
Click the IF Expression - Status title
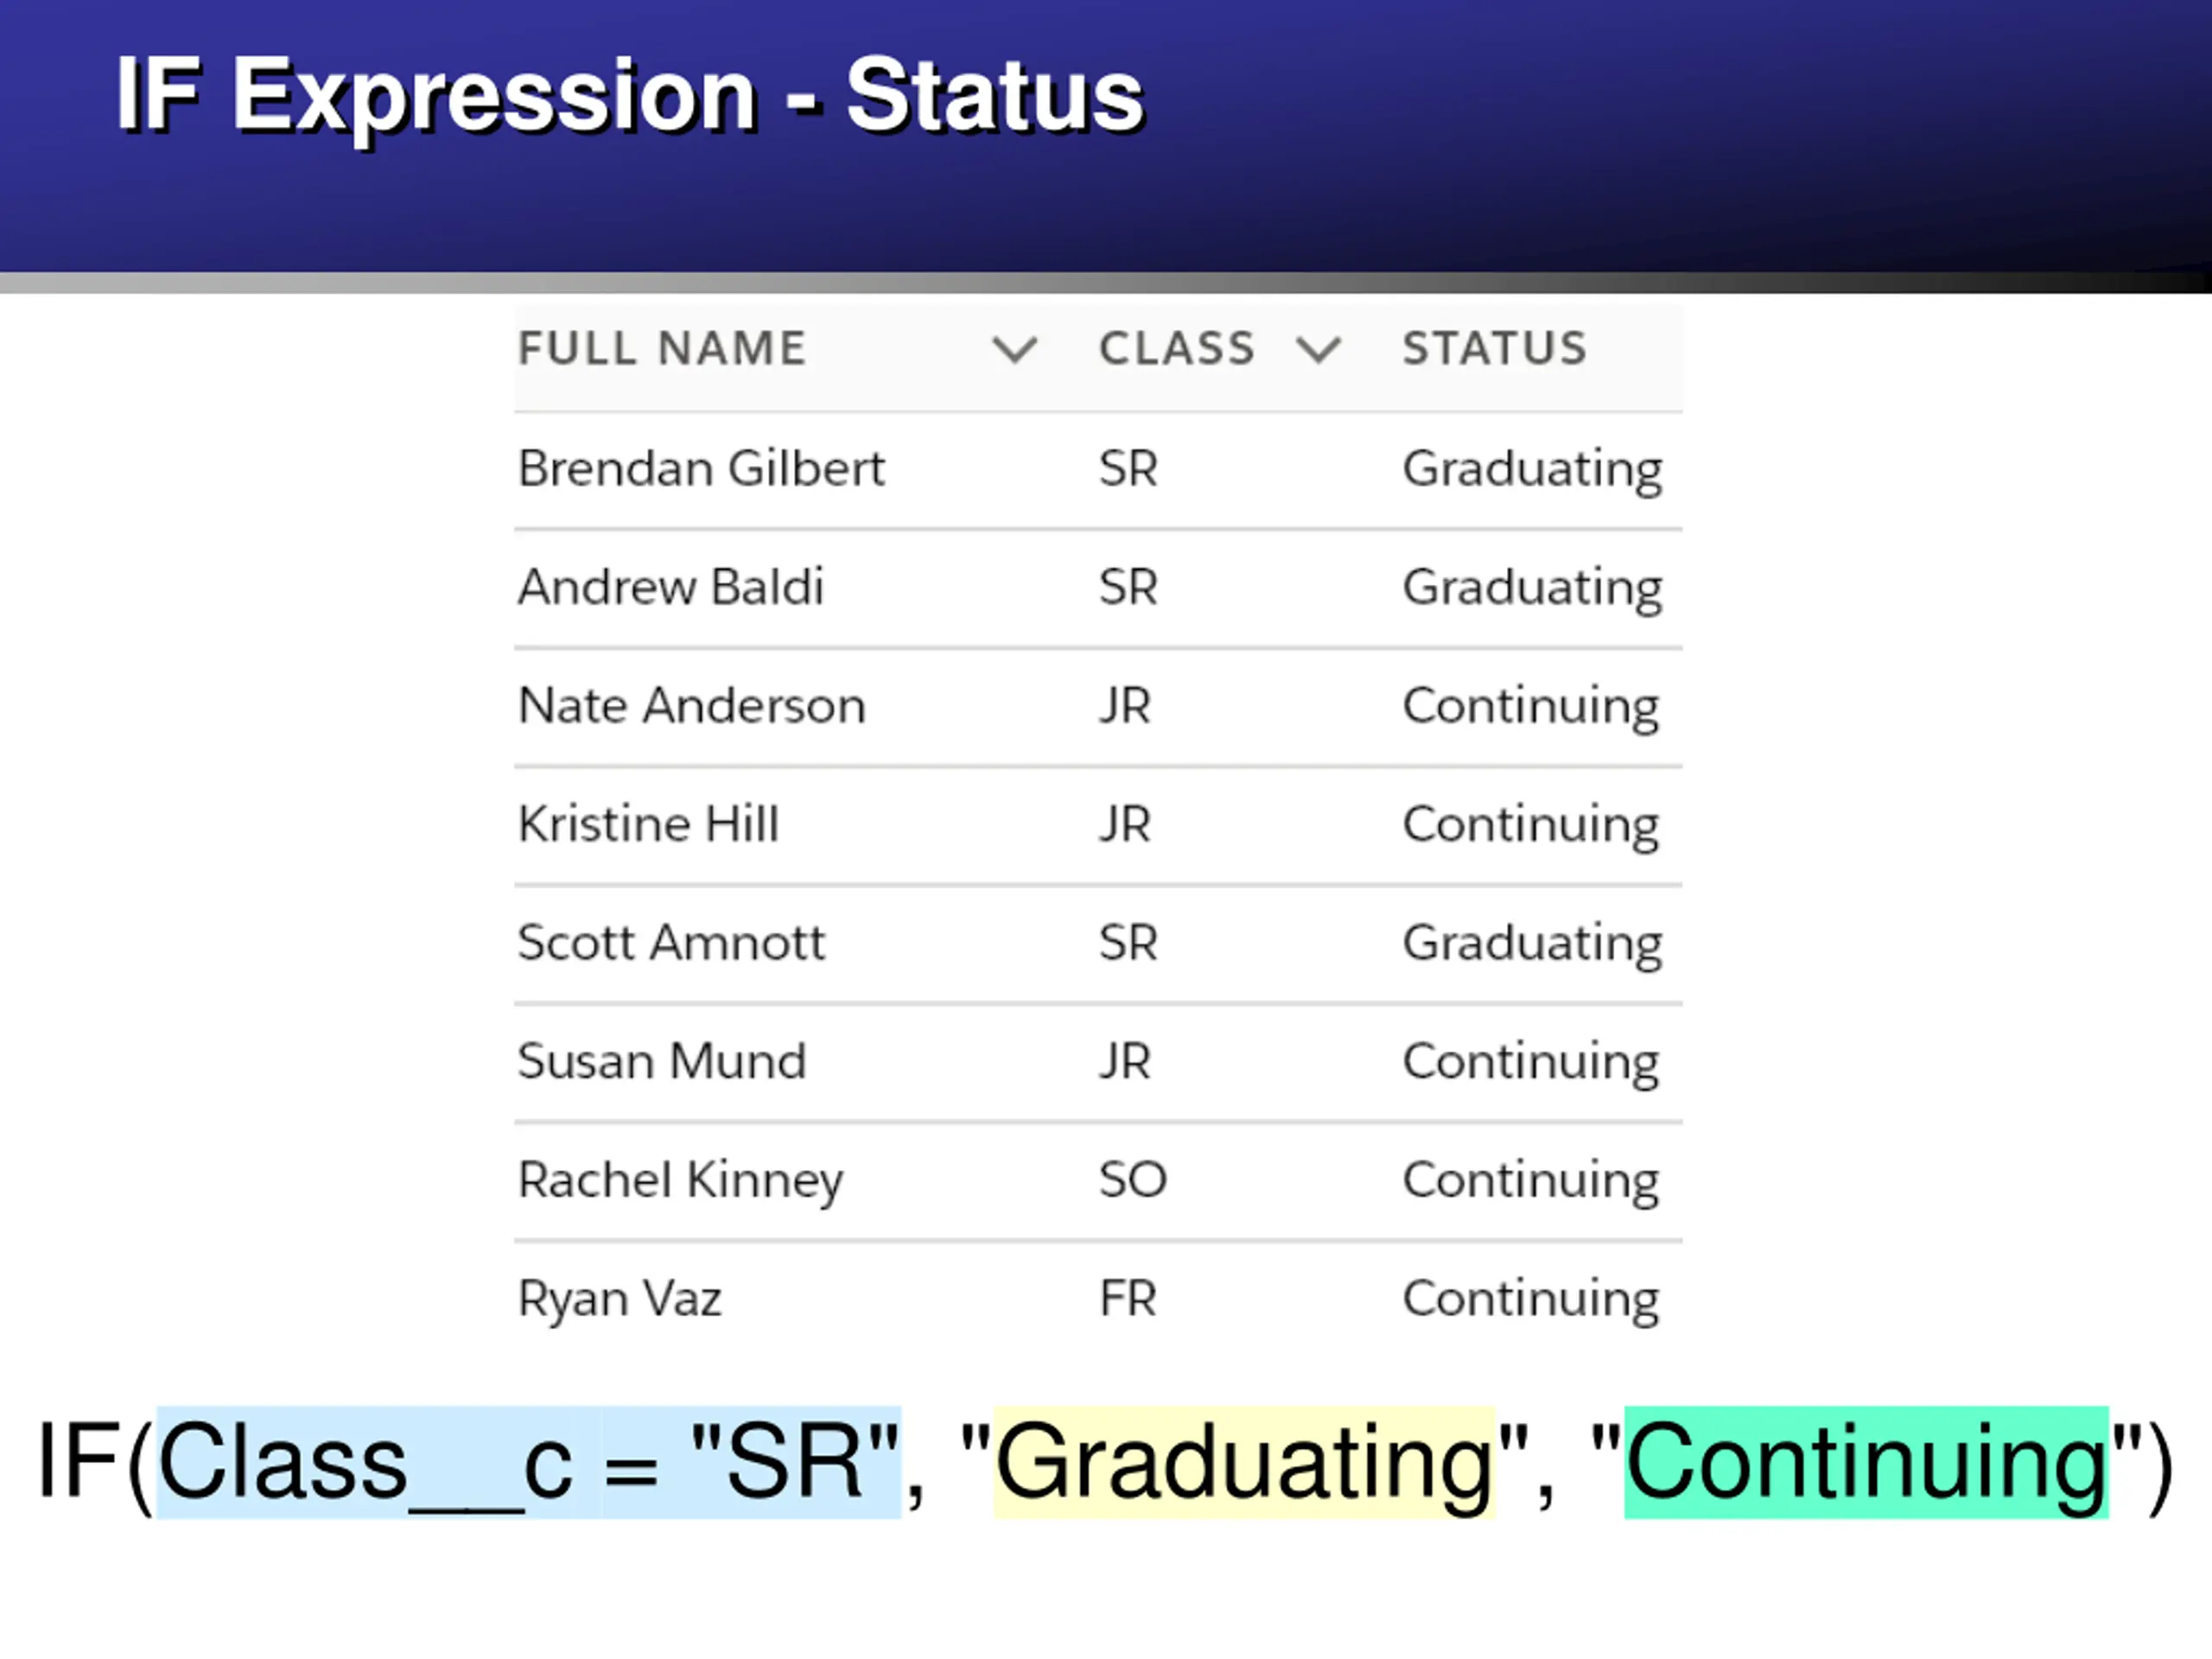tap(630, 96)
